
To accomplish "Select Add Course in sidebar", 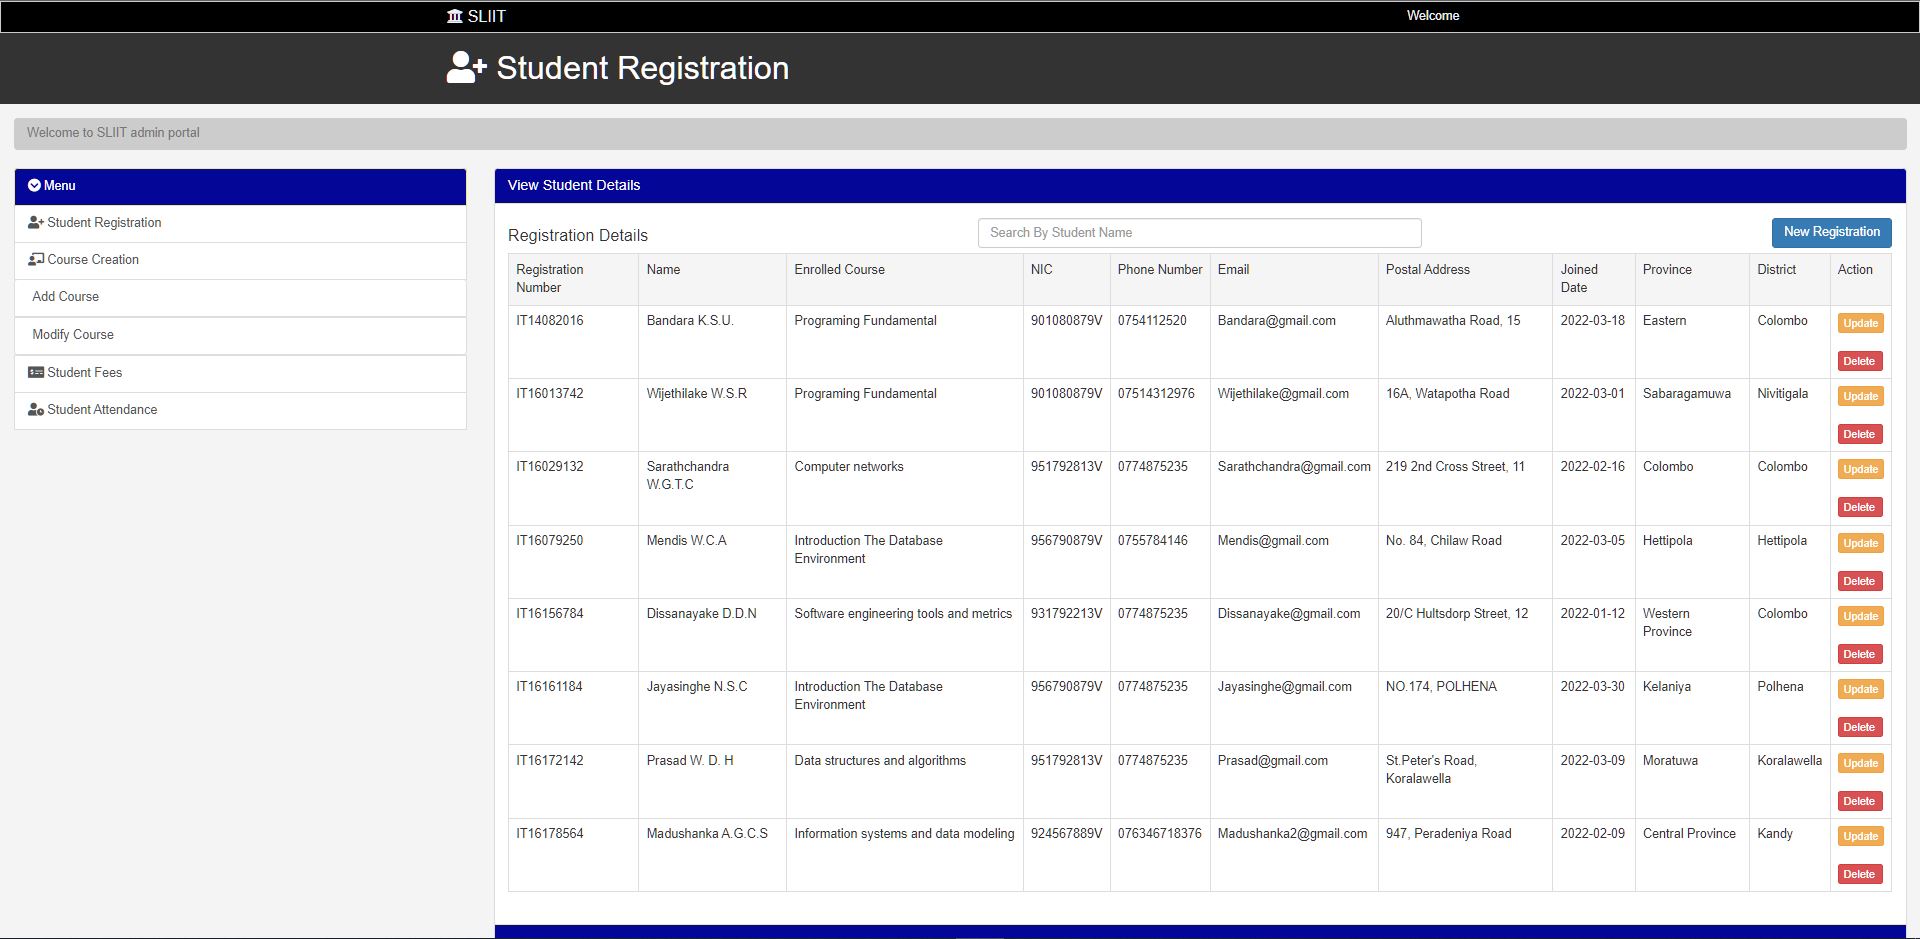I will (x=240, y=297).
